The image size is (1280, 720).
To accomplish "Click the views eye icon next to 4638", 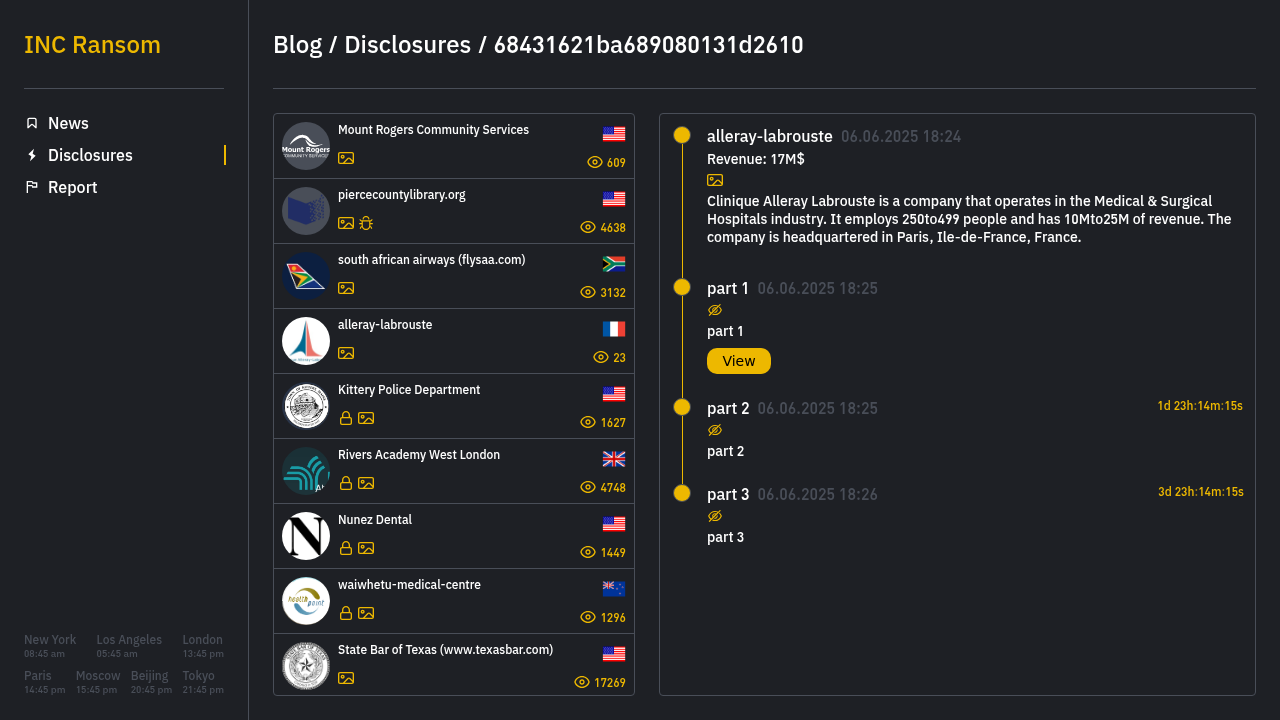I will (588, 227).
